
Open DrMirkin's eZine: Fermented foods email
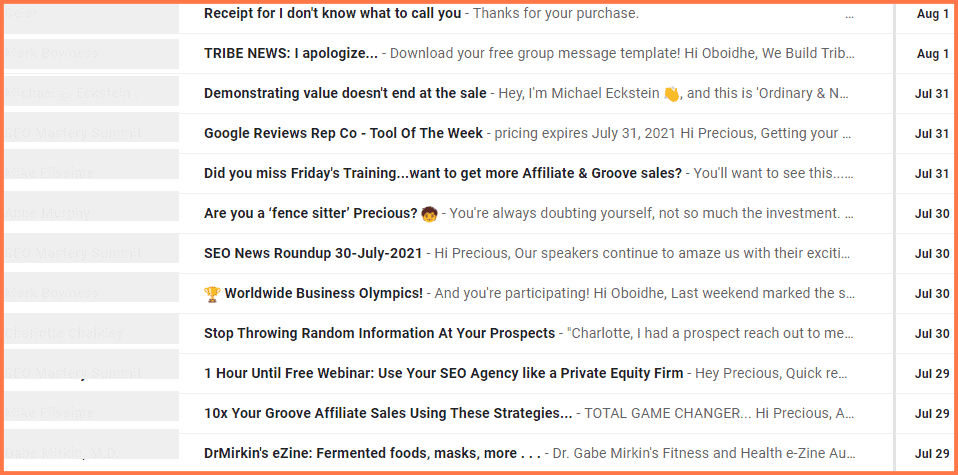373,454
